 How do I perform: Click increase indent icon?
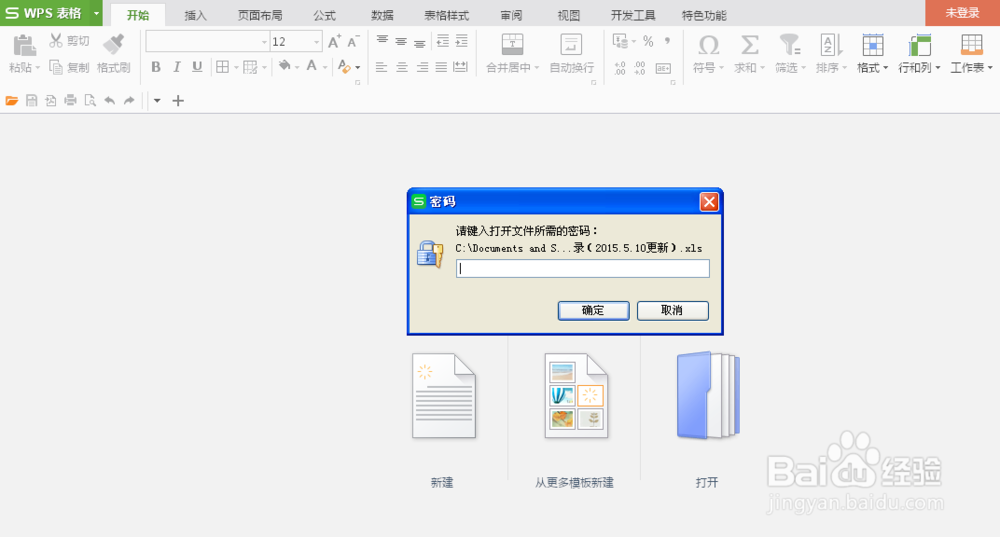tap(462, 41)
